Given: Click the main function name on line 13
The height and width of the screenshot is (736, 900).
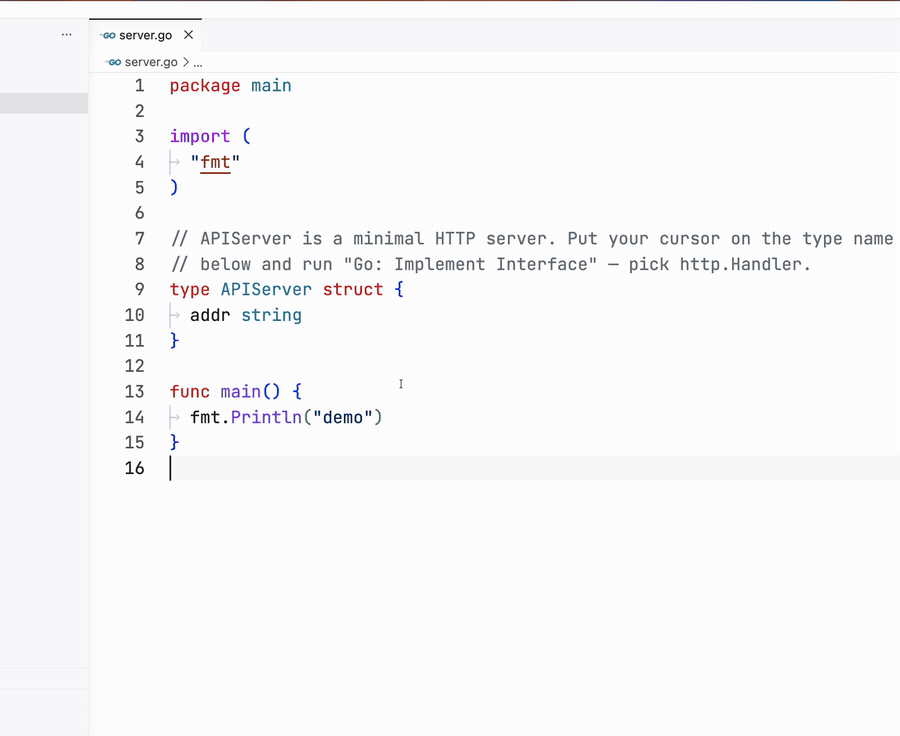Looking at the screenshot, I should [241, 392].
